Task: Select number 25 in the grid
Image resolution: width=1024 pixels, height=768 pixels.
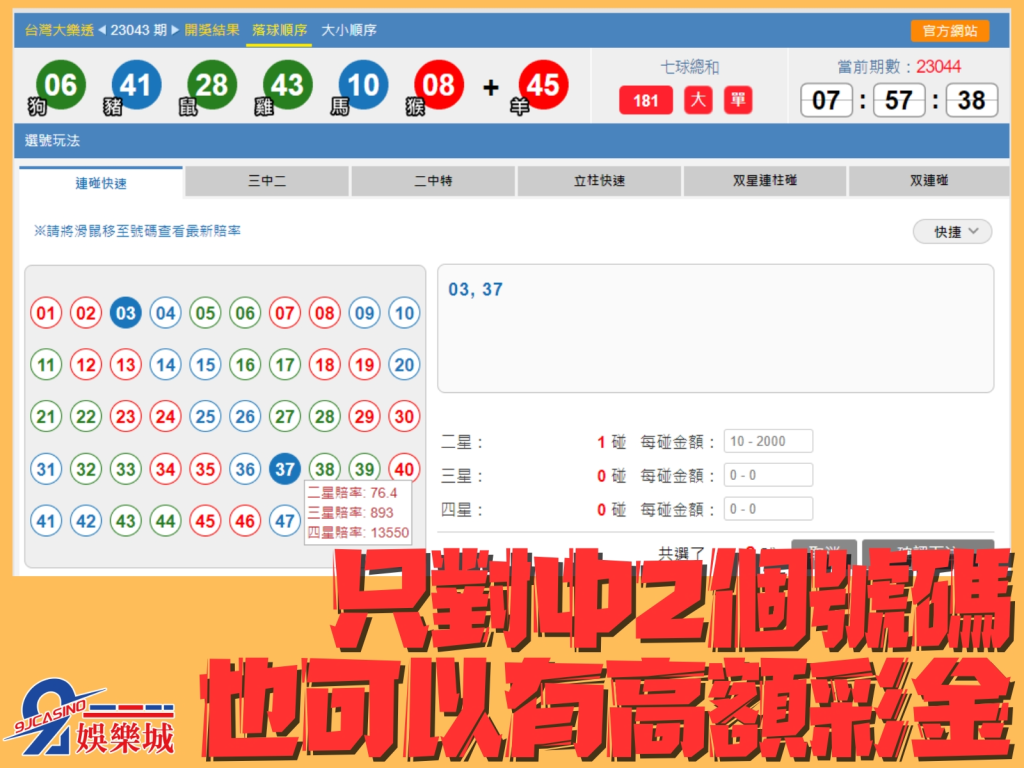Action: pos(206,416)
